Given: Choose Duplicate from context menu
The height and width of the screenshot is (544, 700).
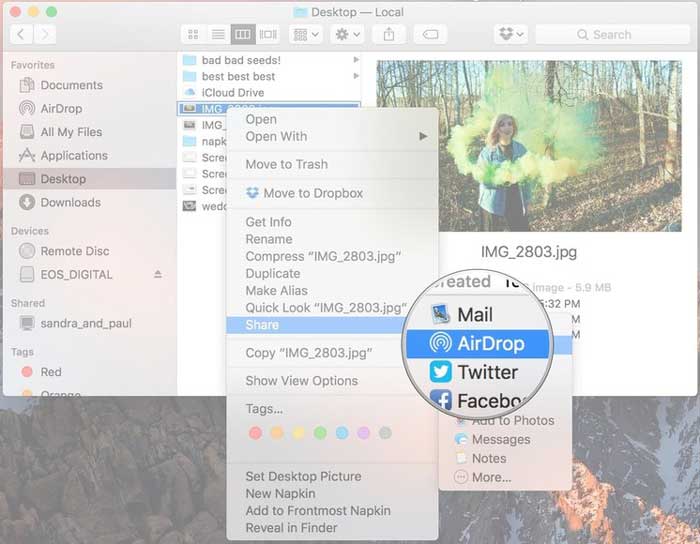Looking at the screenshot, I should coord(273,274).
